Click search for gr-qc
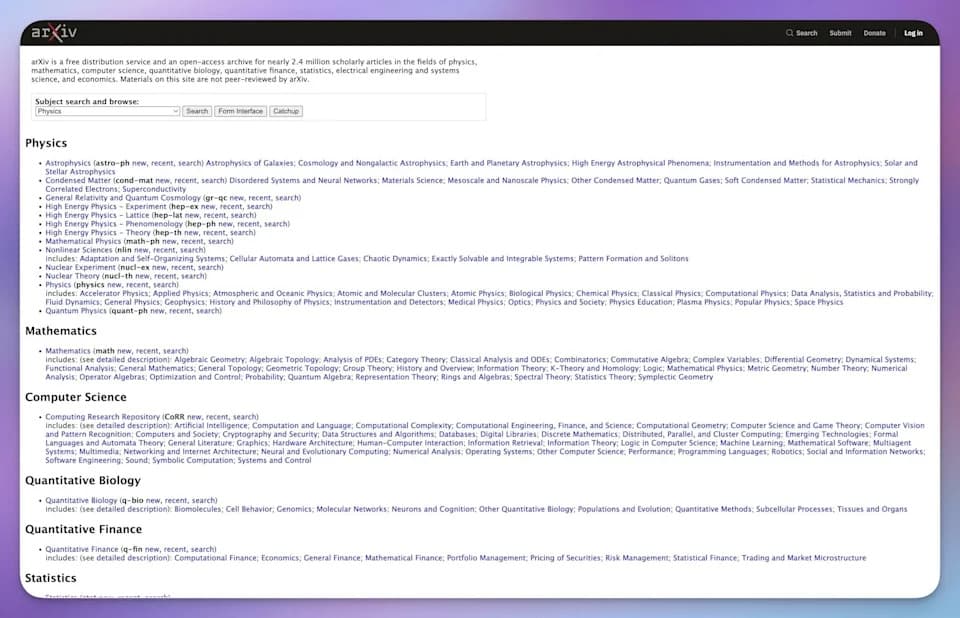Image resolution: width=960 pixels, height=618 pixels. [x=287, y=198]
